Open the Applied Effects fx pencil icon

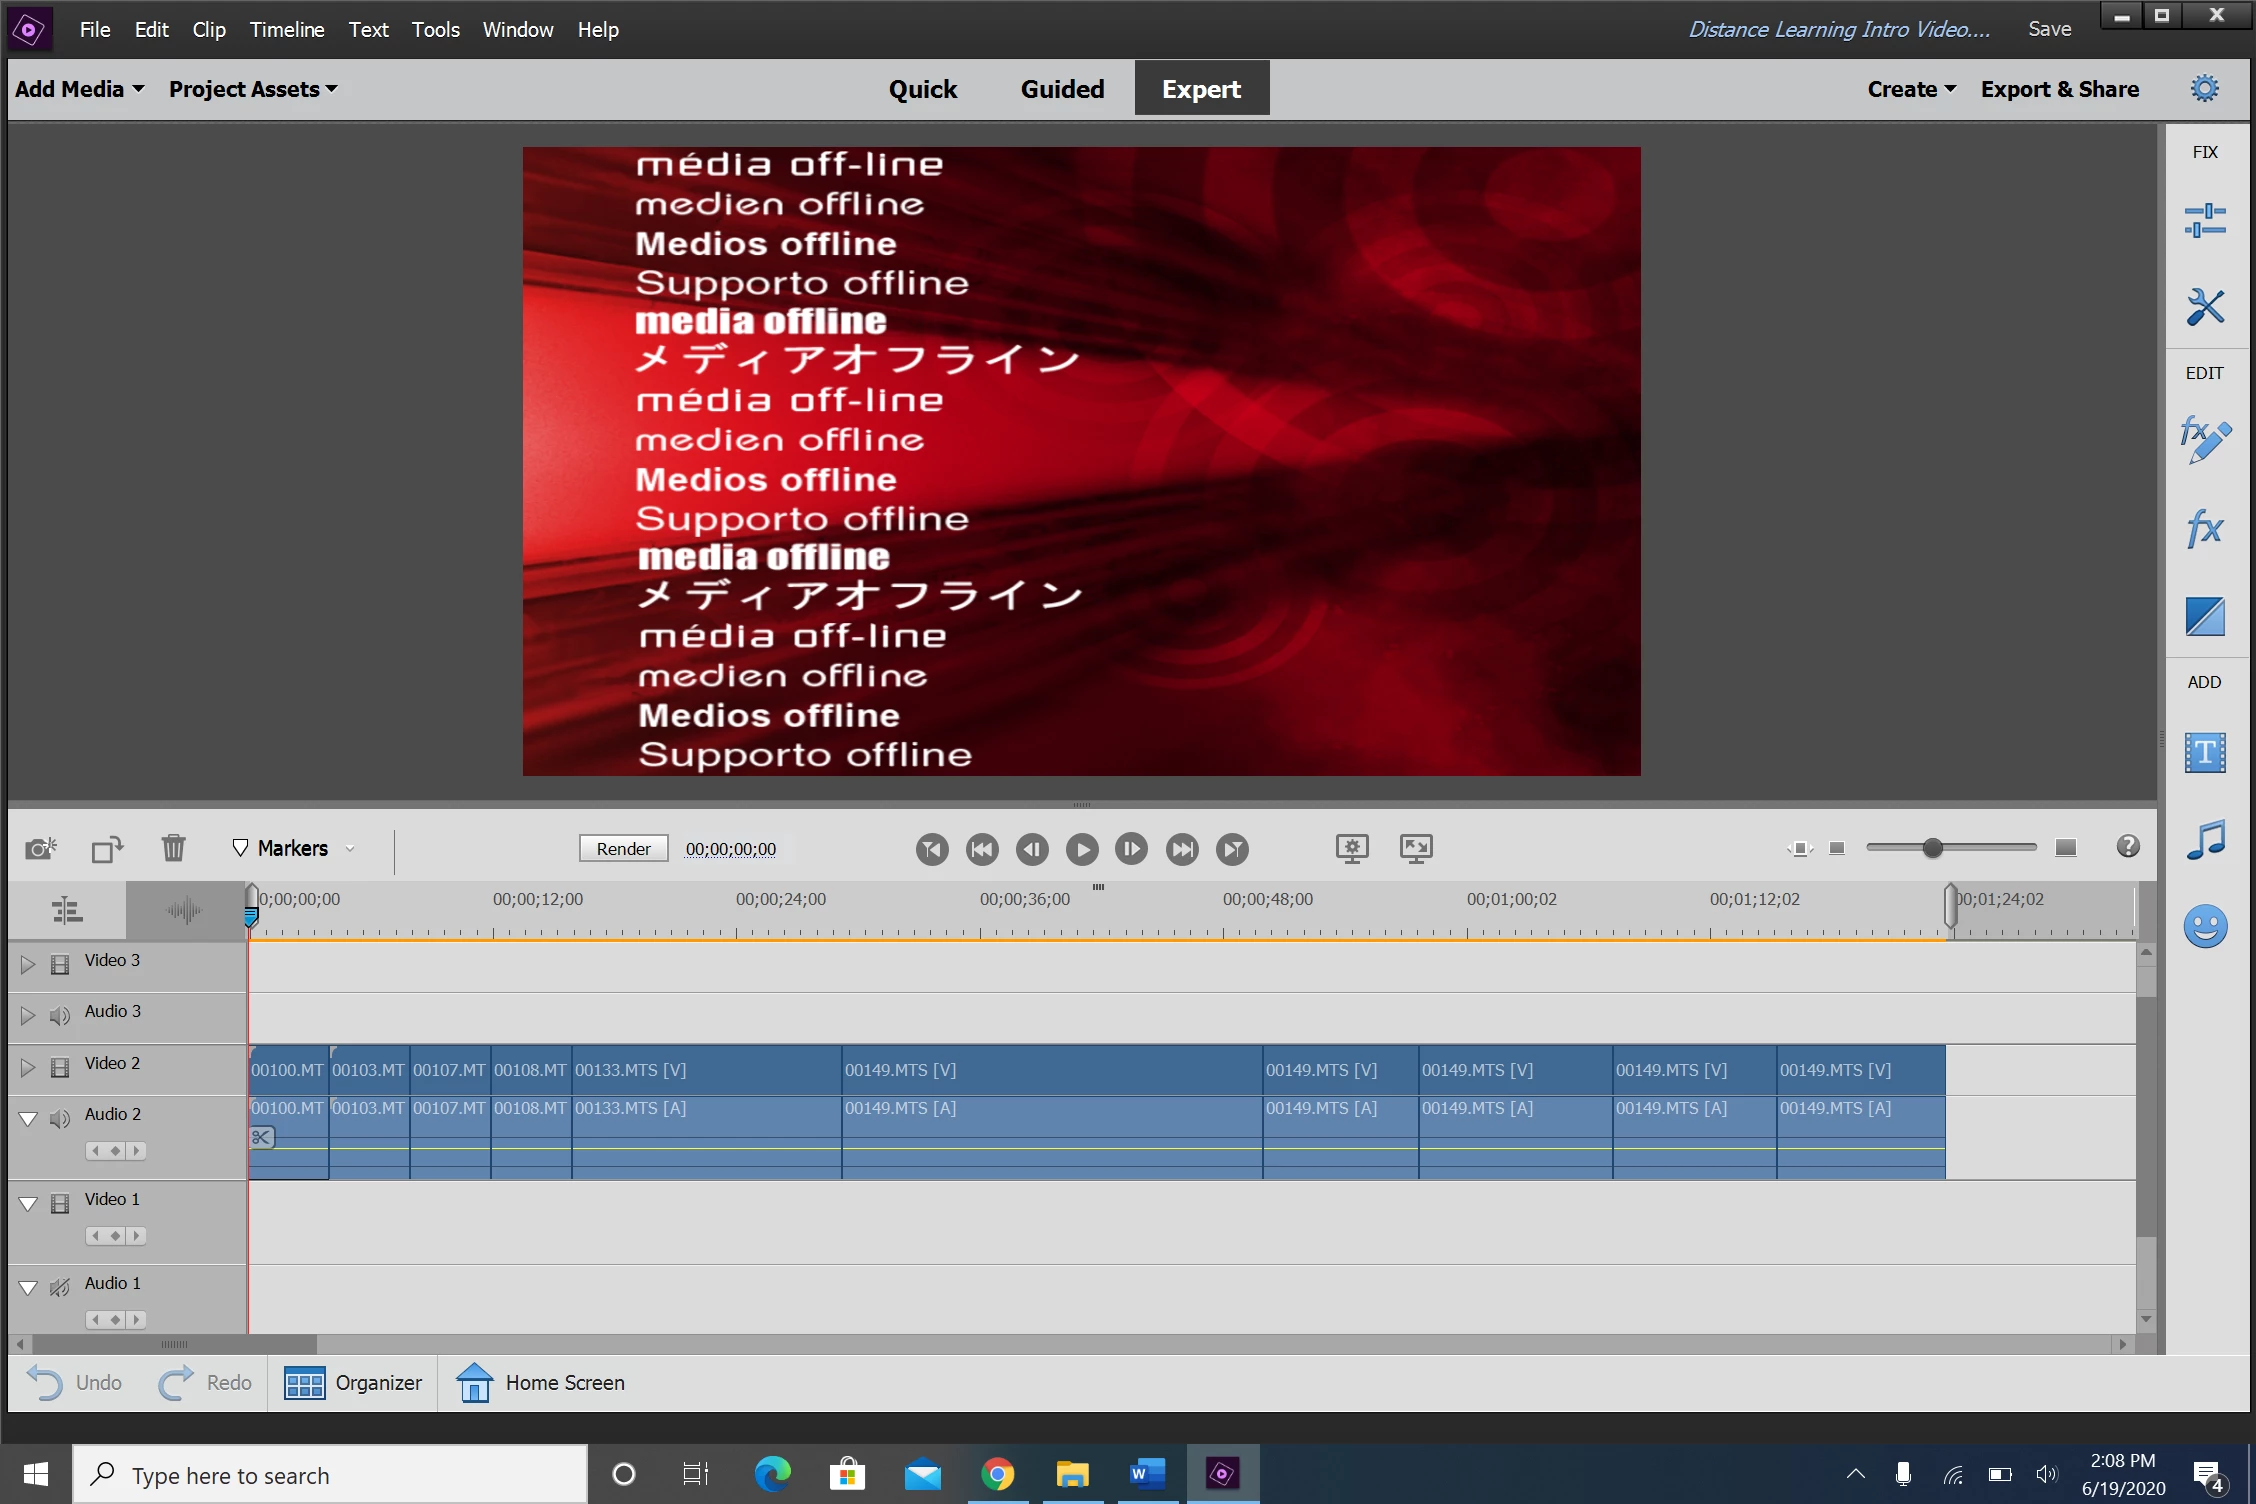[2204, 440]
